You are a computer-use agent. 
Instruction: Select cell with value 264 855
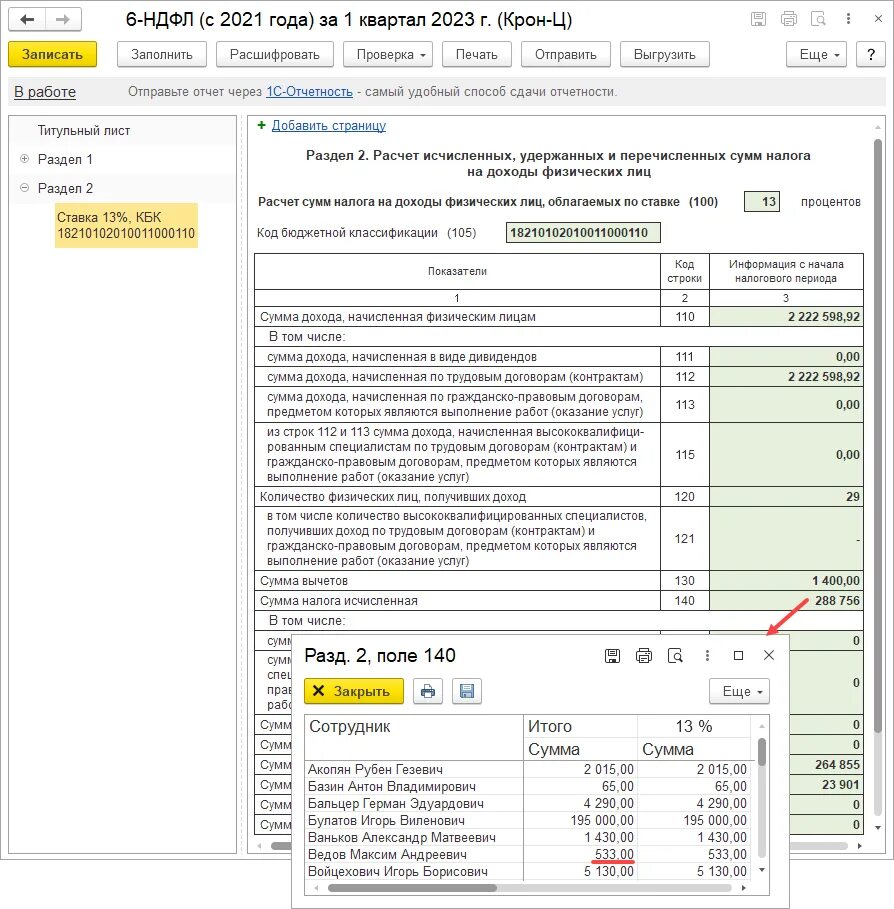point(826,765)
